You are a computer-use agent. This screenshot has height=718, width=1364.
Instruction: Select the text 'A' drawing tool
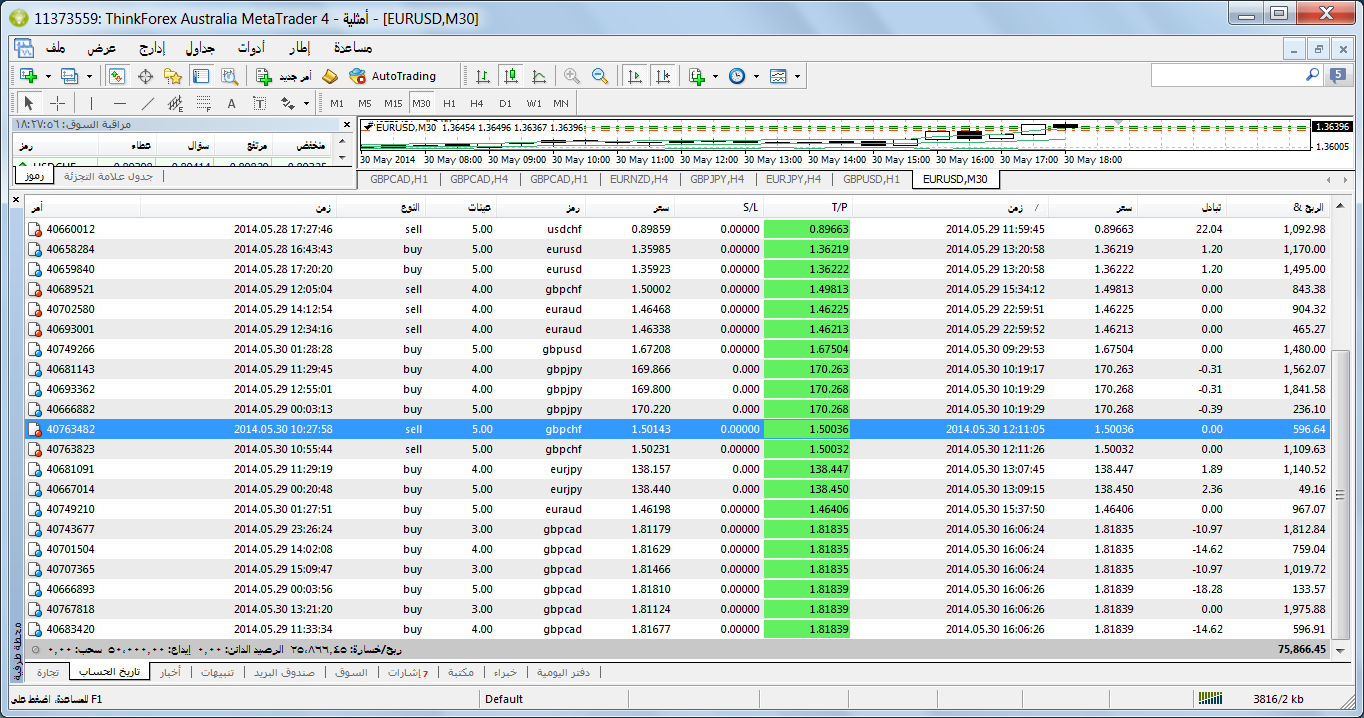[232, 103]
